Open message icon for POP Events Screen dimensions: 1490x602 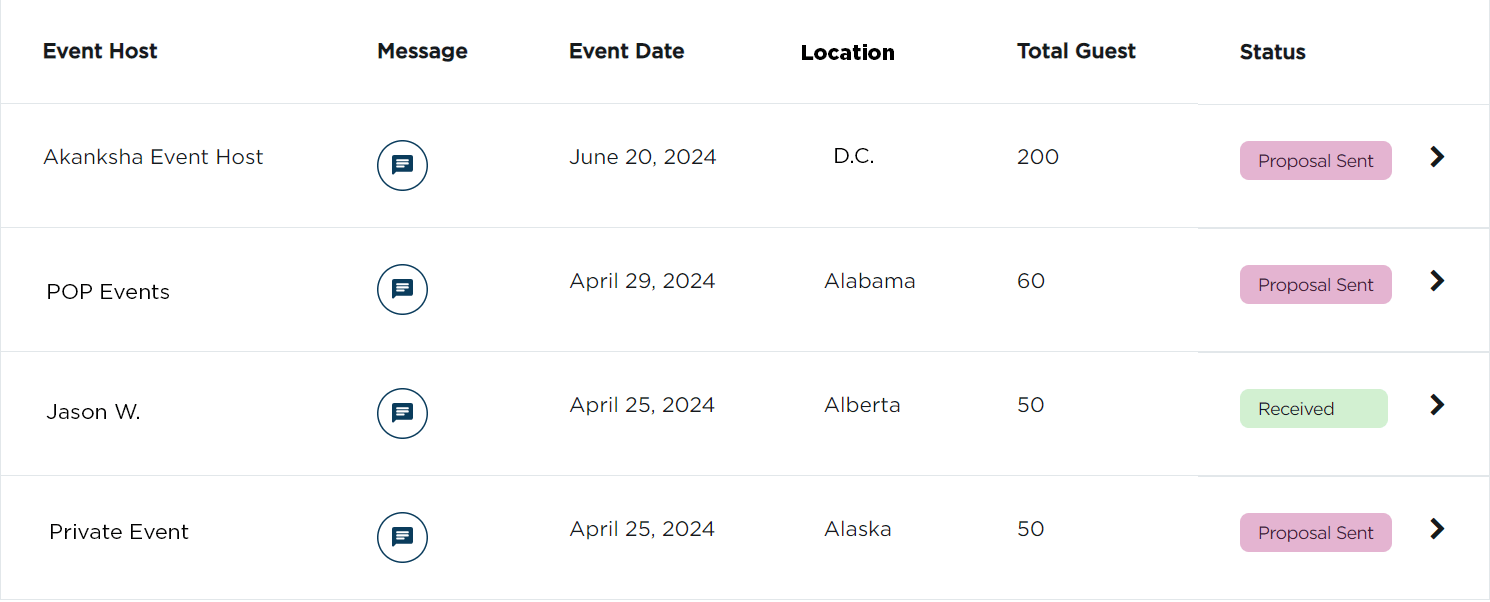point(402,290)
